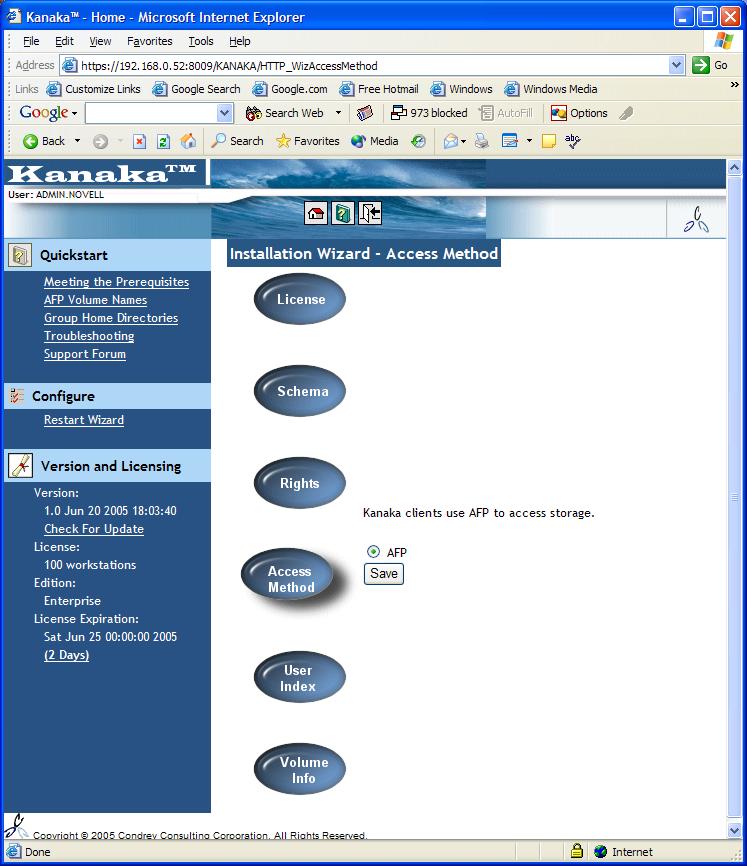Go to the Schema wizard step
Screen dimensions: 747x866
click(300, 391)
